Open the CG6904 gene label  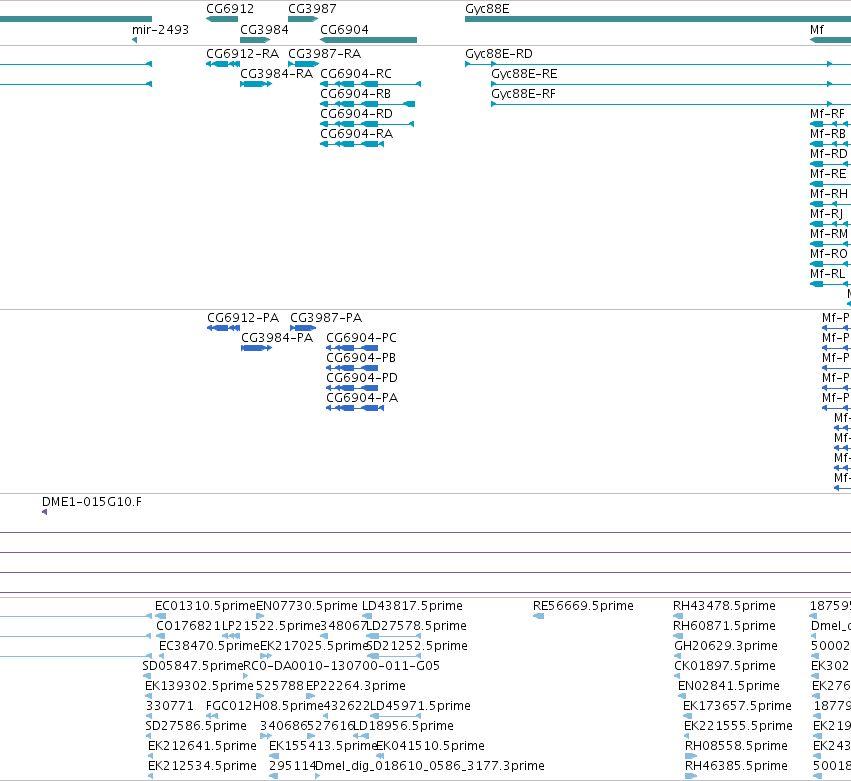click(345, 30)
